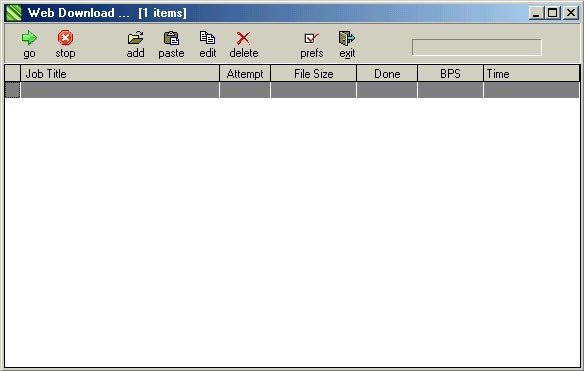Delete the selected job with the red X
The width and height of the screenshot is (584, 371).
pos(244,38)
